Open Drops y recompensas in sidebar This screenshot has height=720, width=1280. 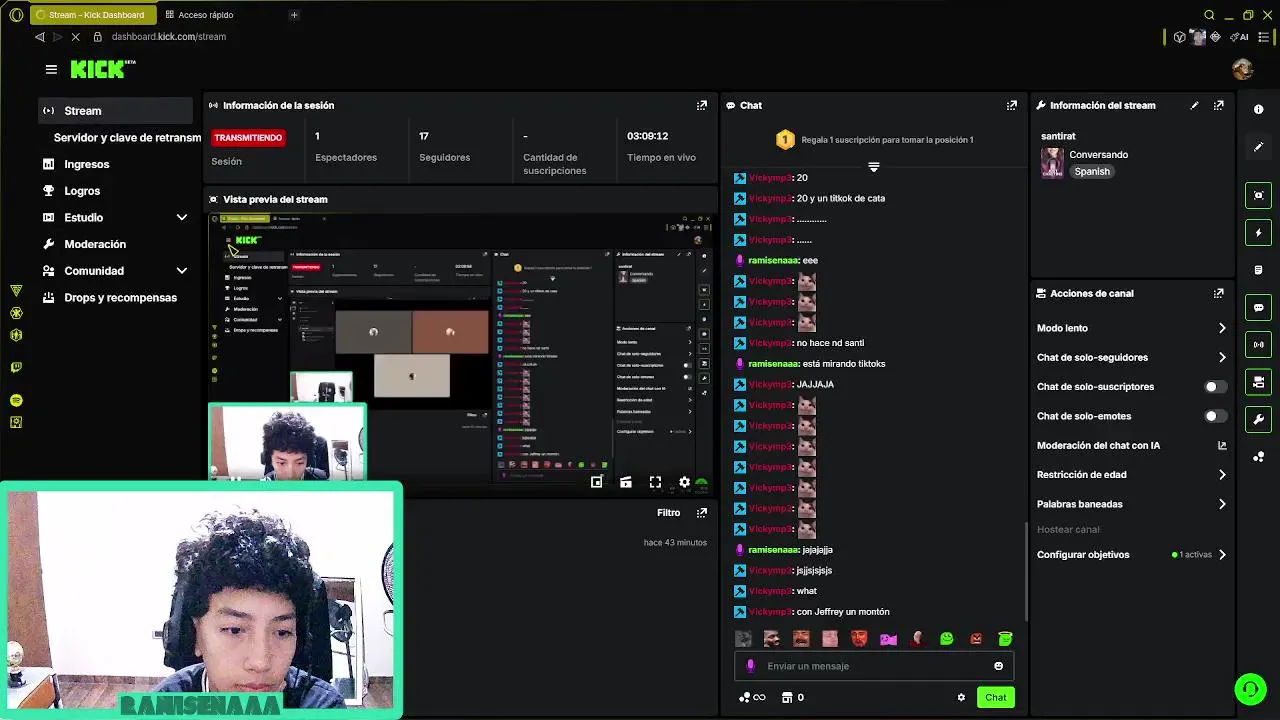(120, 298)
